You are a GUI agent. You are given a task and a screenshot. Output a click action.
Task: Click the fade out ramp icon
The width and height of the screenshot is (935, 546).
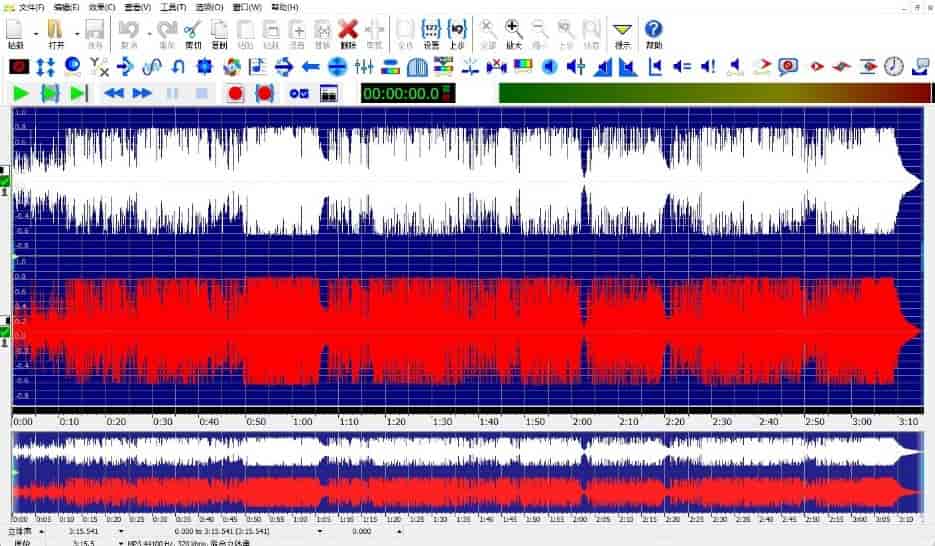629,67
